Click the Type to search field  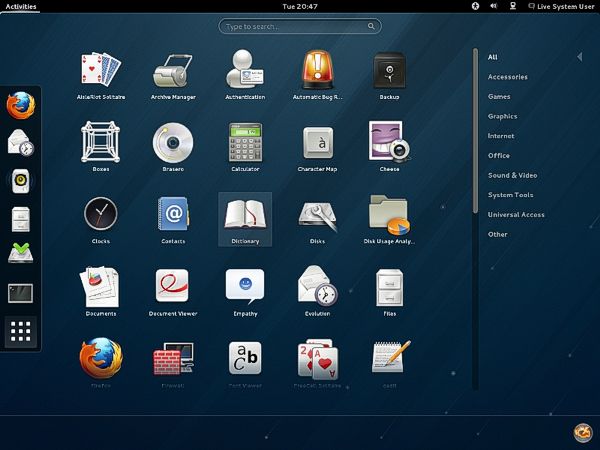[x=300, y=26]
